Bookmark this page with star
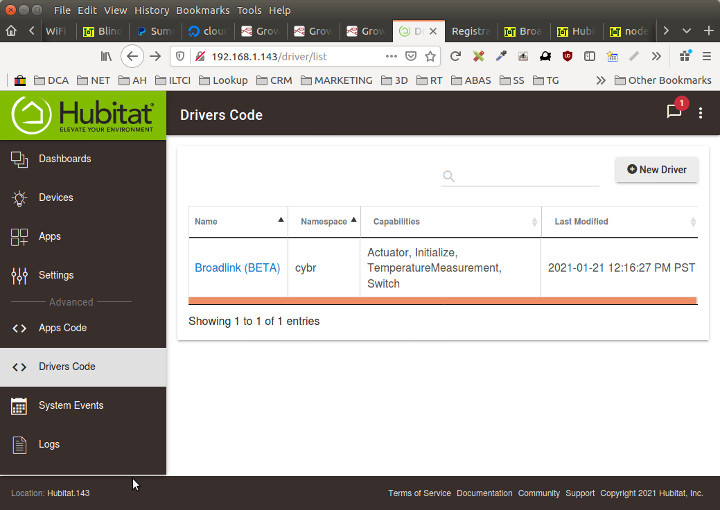This screenshot has height=510, width=720. click(x=430, y=56)
